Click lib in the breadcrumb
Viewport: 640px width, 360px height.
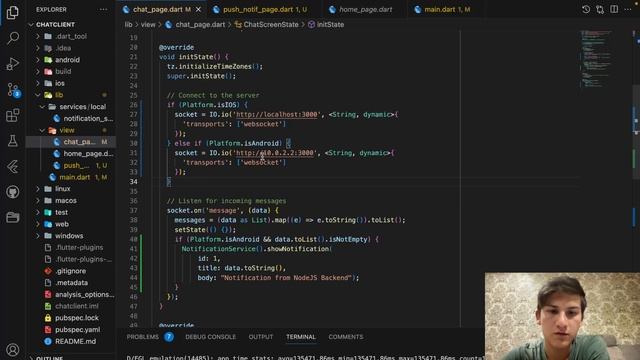pos(128,24)
